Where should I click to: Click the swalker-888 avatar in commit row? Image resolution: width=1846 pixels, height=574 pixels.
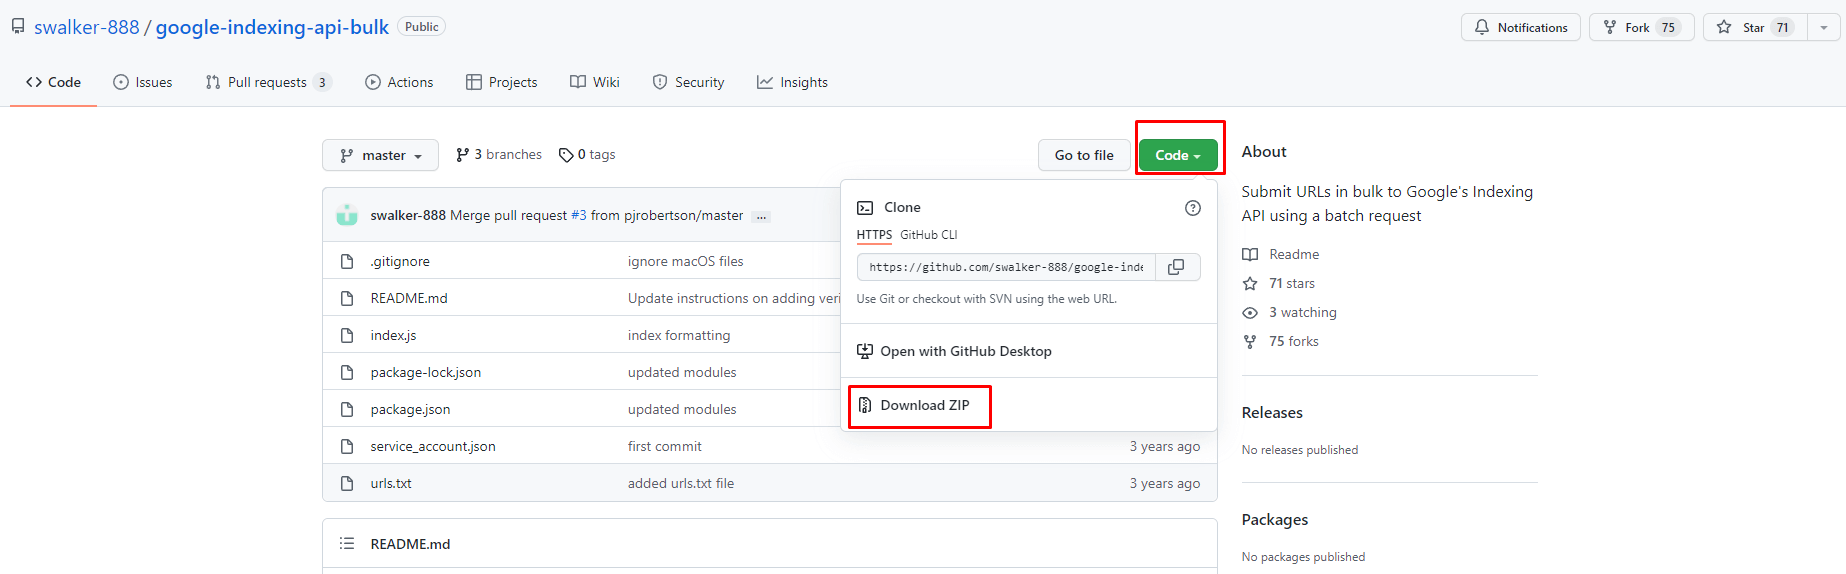(x=347, y=215)
